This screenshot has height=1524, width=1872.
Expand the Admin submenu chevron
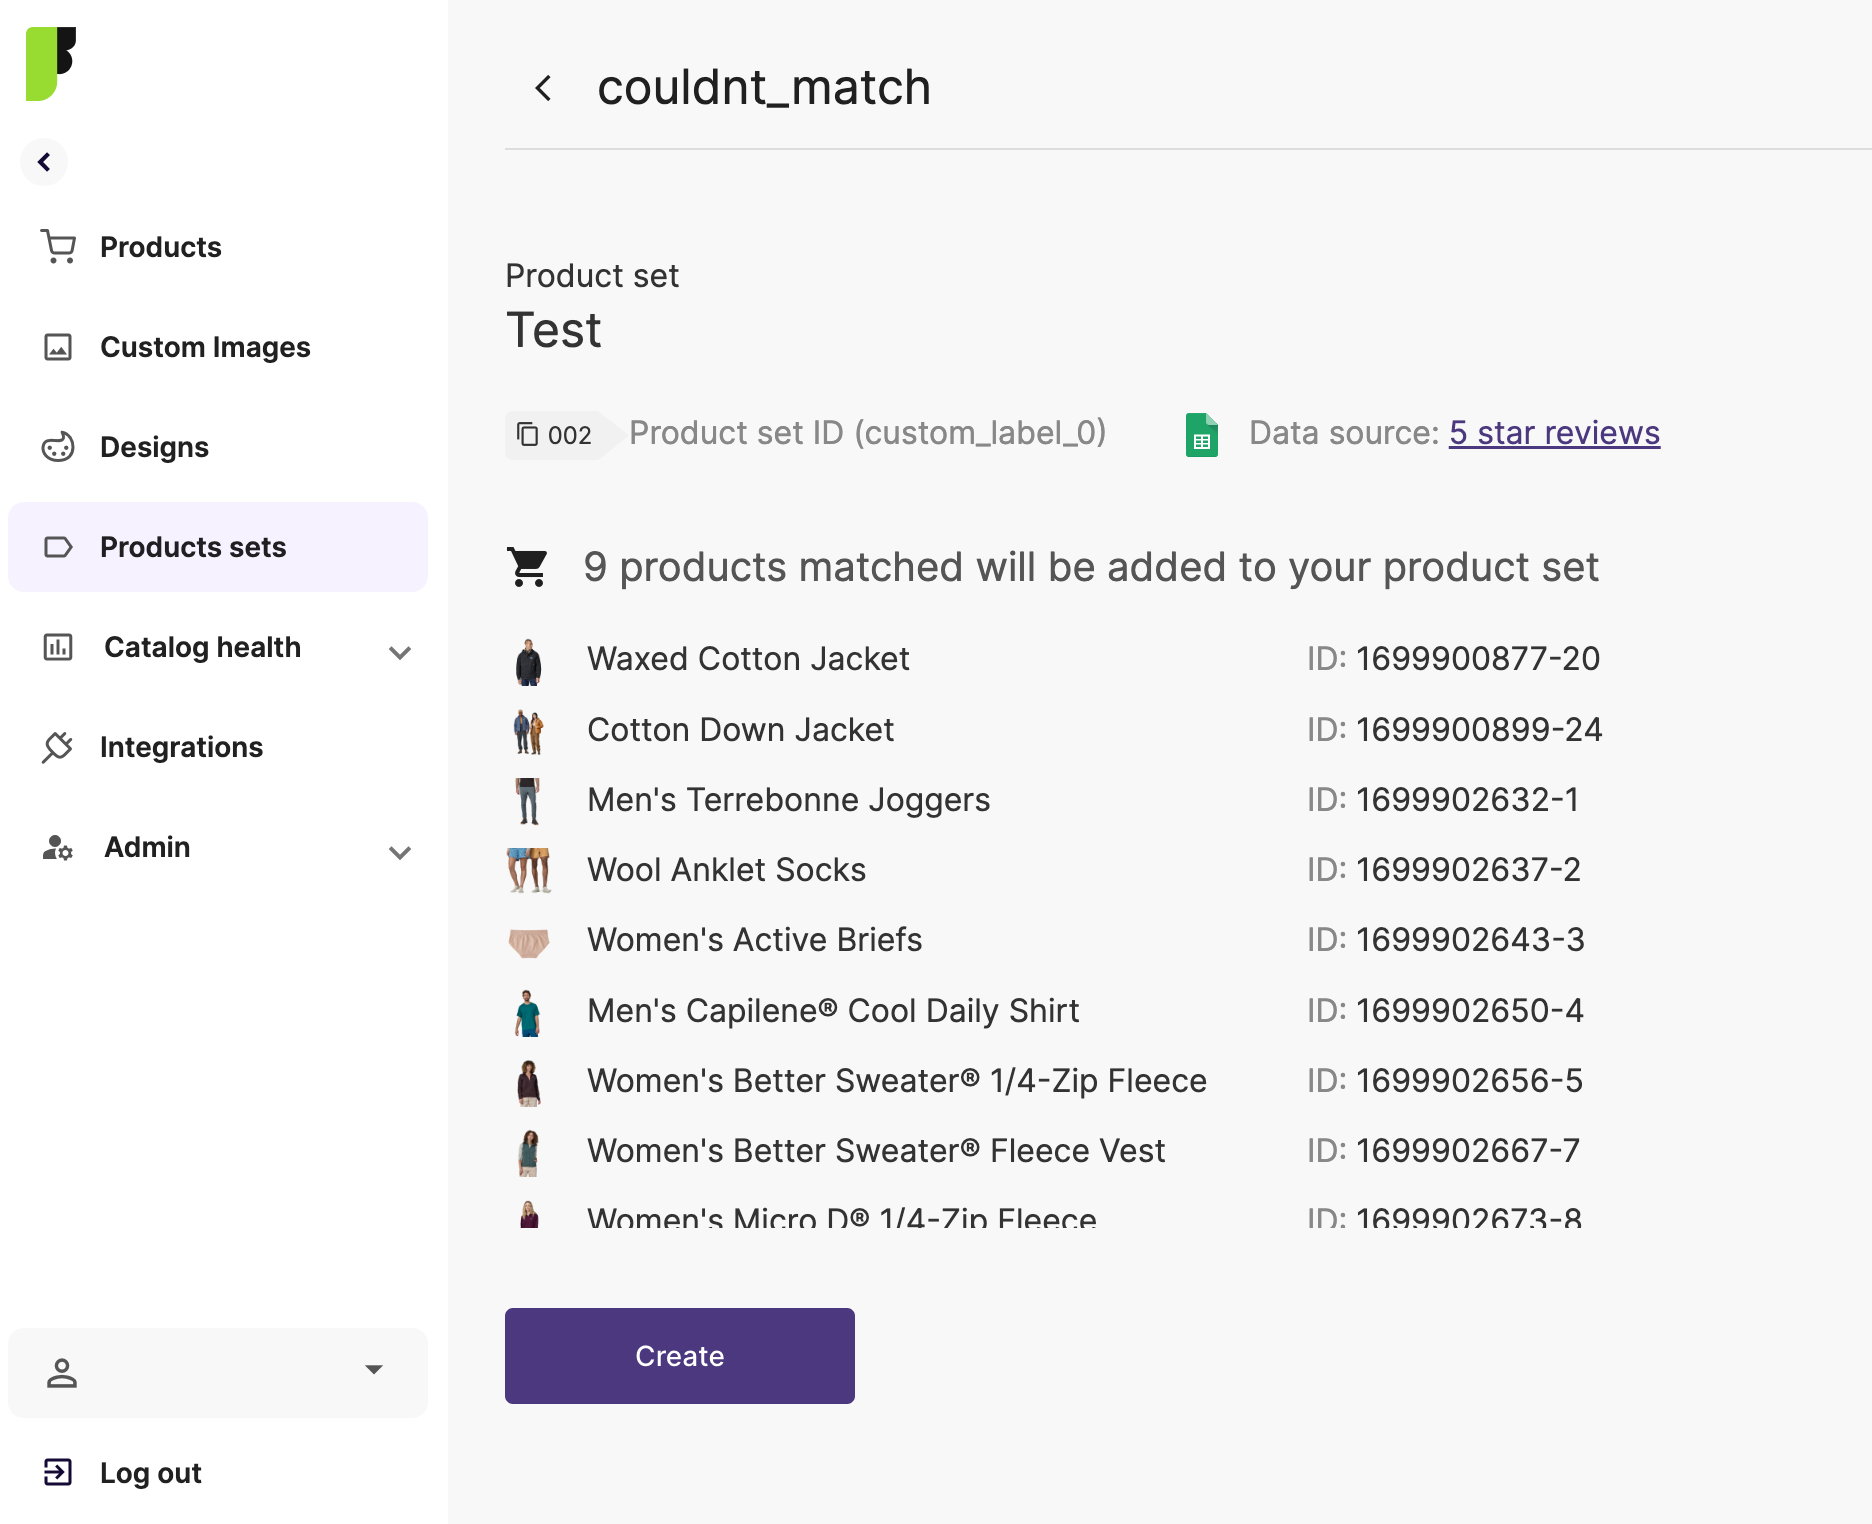coord(400,852)
